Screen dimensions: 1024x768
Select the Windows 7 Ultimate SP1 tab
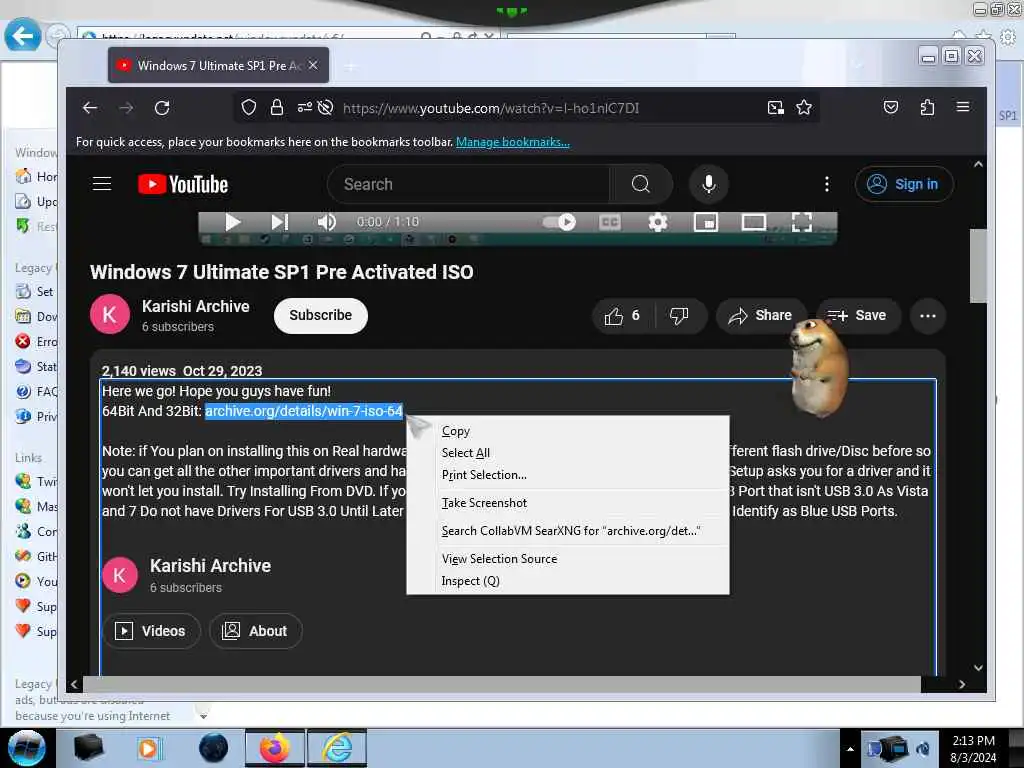click(x=218, y=65)
